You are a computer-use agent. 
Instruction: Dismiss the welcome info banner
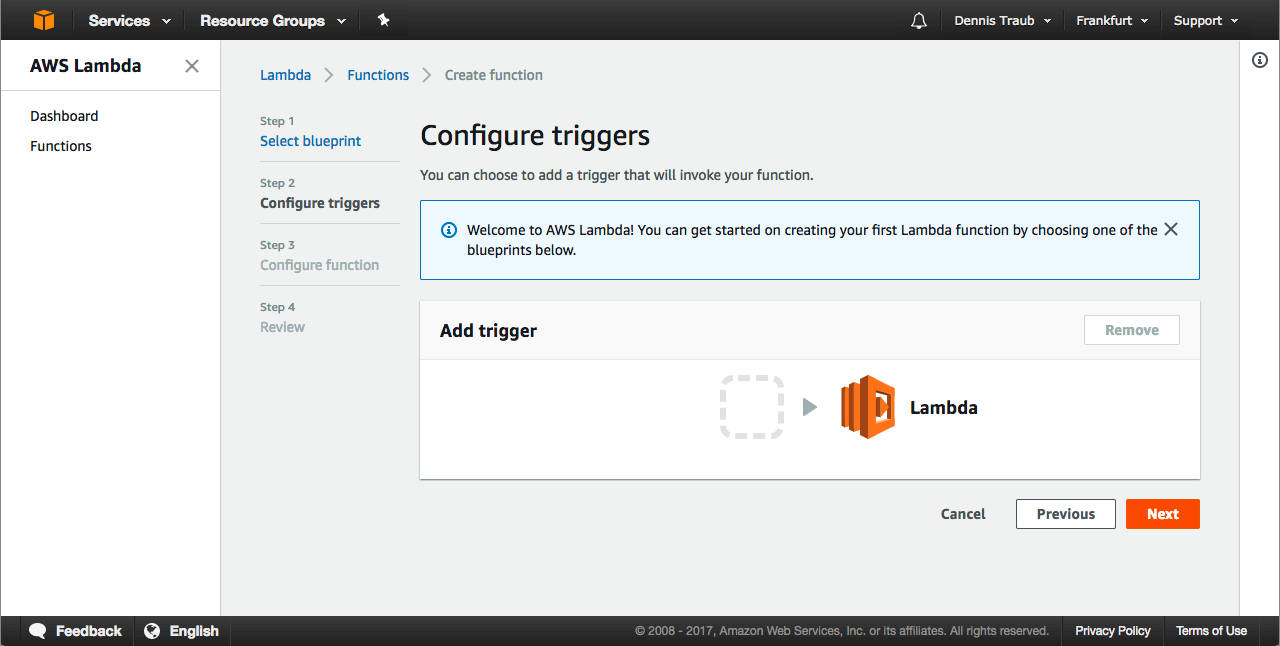pos(1171,229)
